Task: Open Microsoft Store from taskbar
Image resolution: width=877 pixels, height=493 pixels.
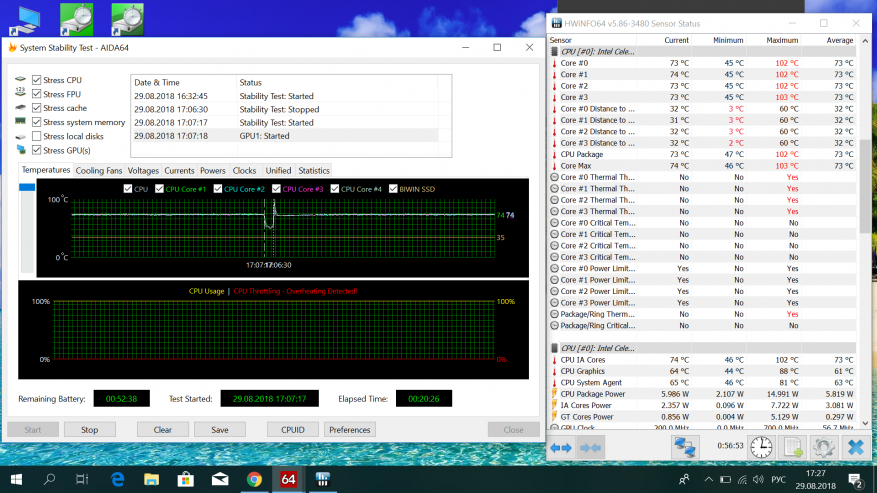Action: click(x=185, y=480)
